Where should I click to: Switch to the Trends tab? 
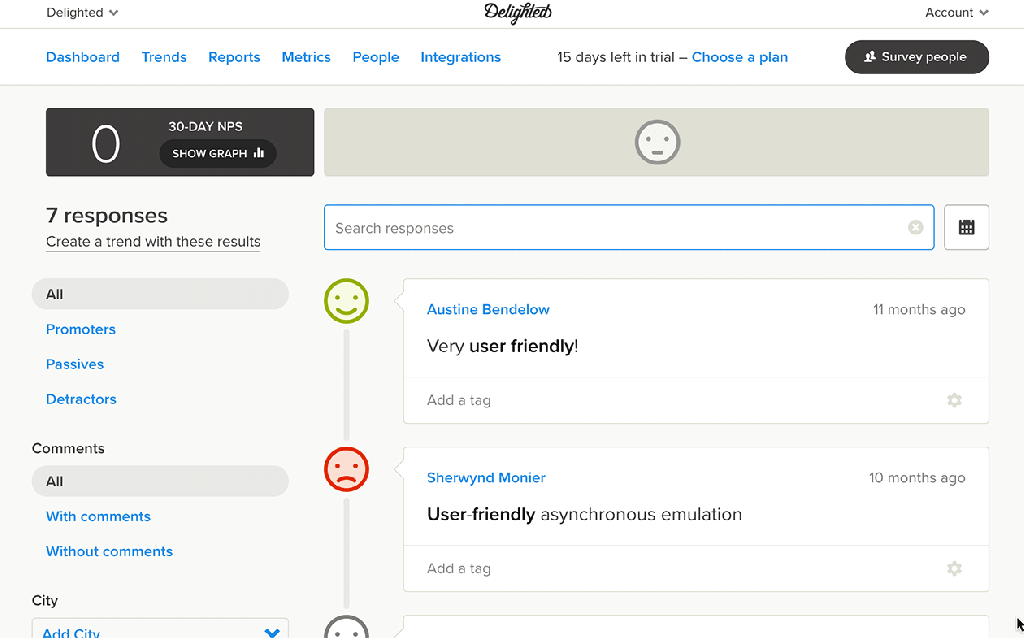(x=164, y=57)
